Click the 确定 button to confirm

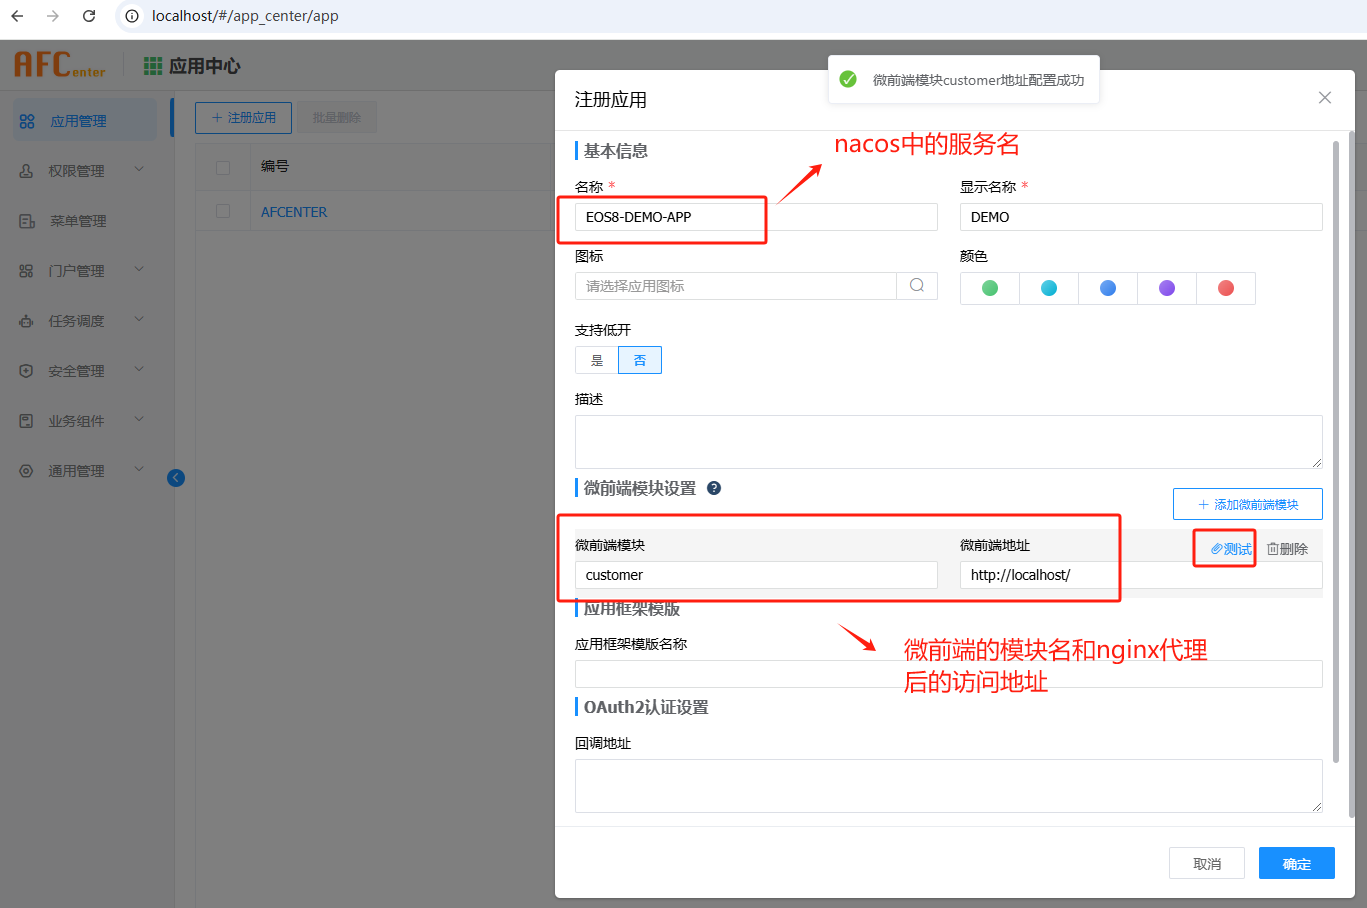click(x=1296, y=864)
